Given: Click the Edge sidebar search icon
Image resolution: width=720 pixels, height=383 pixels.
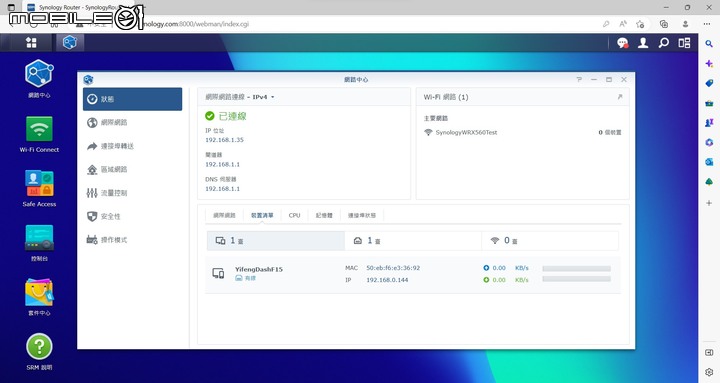Looking at the screenshot, I should 709,44.
